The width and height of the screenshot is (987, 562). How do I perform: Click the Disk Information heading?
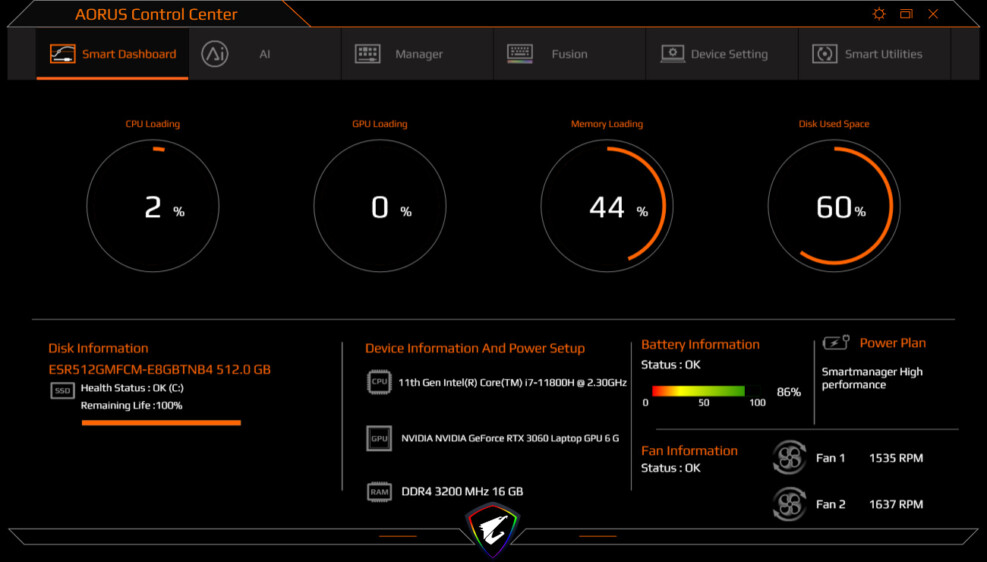tap(98, 348)
